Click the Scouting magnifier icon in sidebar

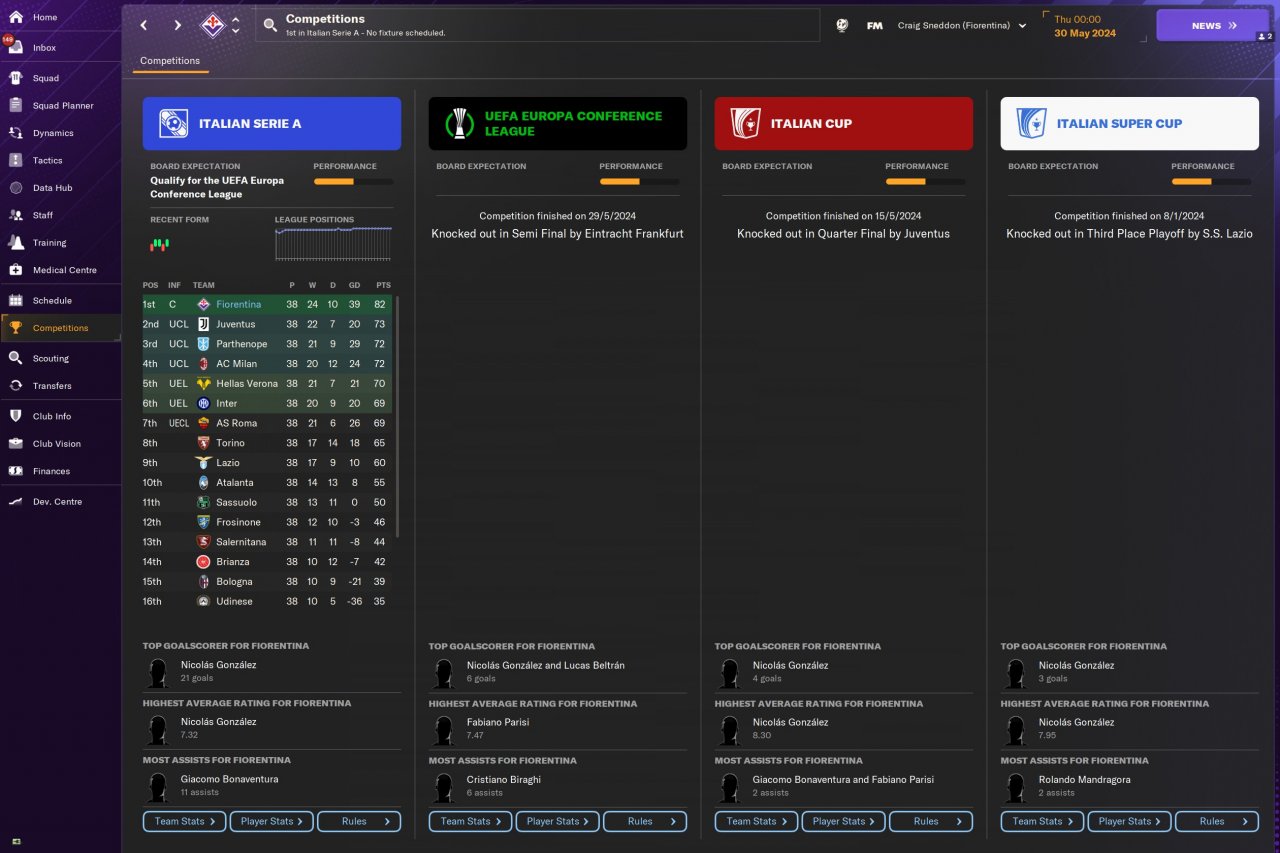15,358
